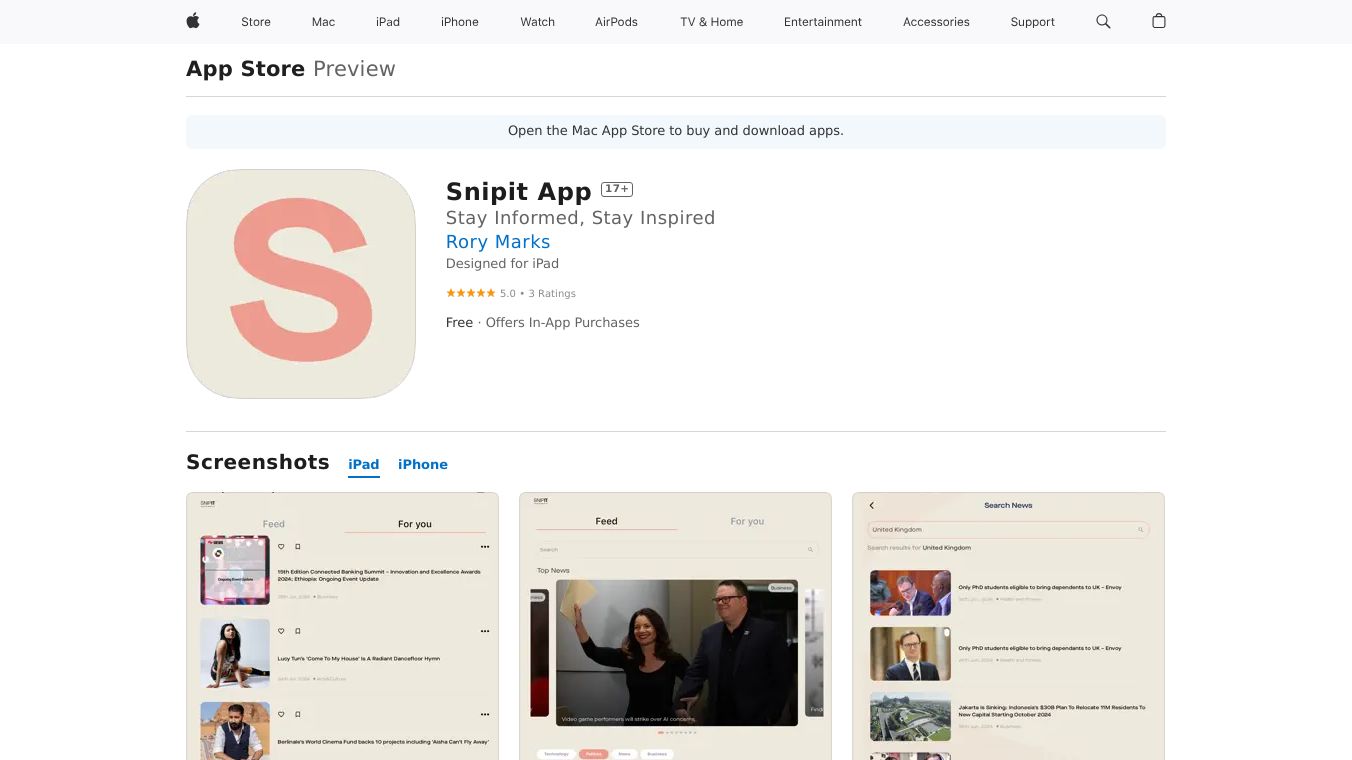Click the Snipit App title
This screenshot has height=760, width=1352.
coord(519,191)
